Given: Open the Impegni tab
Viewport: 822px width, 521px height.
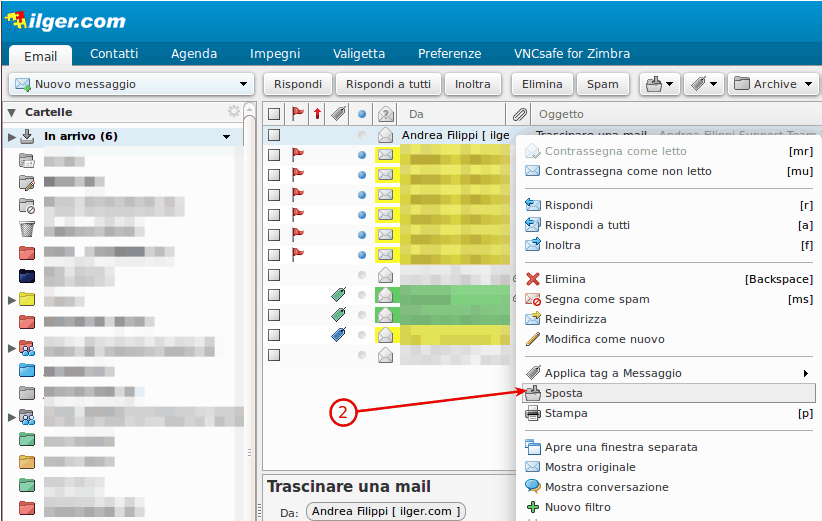Looking at the screenshot, I should coord(275,53).
